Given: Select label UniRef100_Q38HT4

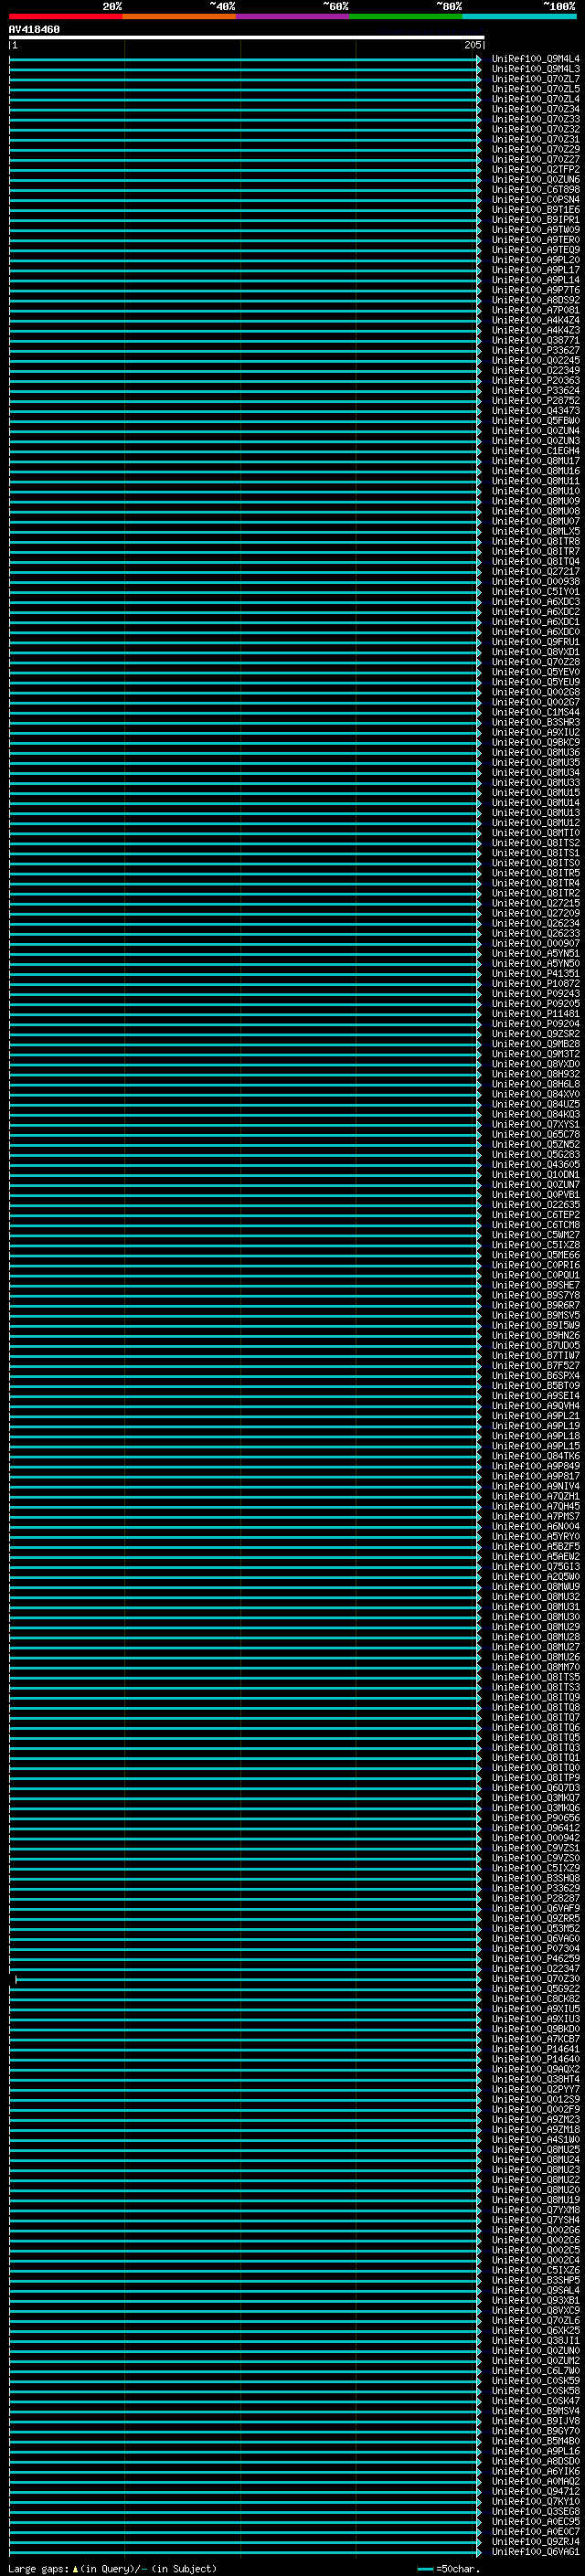Looking at the screenshot, I should click(x=536, y=2080).
